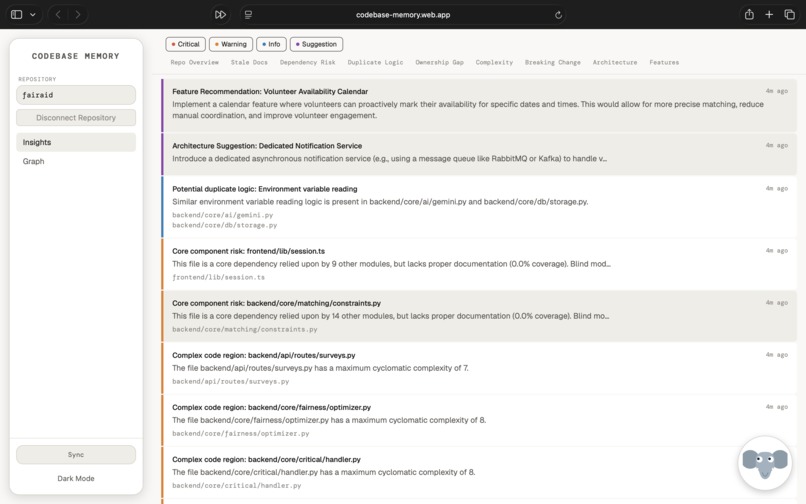Click the backend/core/matching/constraints.py file path
Viewport: 806px width, 504px height.
[x=245, y=329]
